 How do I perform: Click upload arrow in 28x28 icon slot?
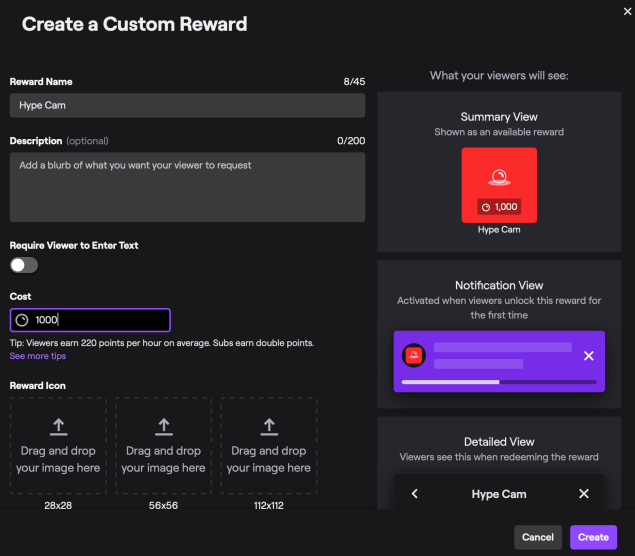point(59,427)
